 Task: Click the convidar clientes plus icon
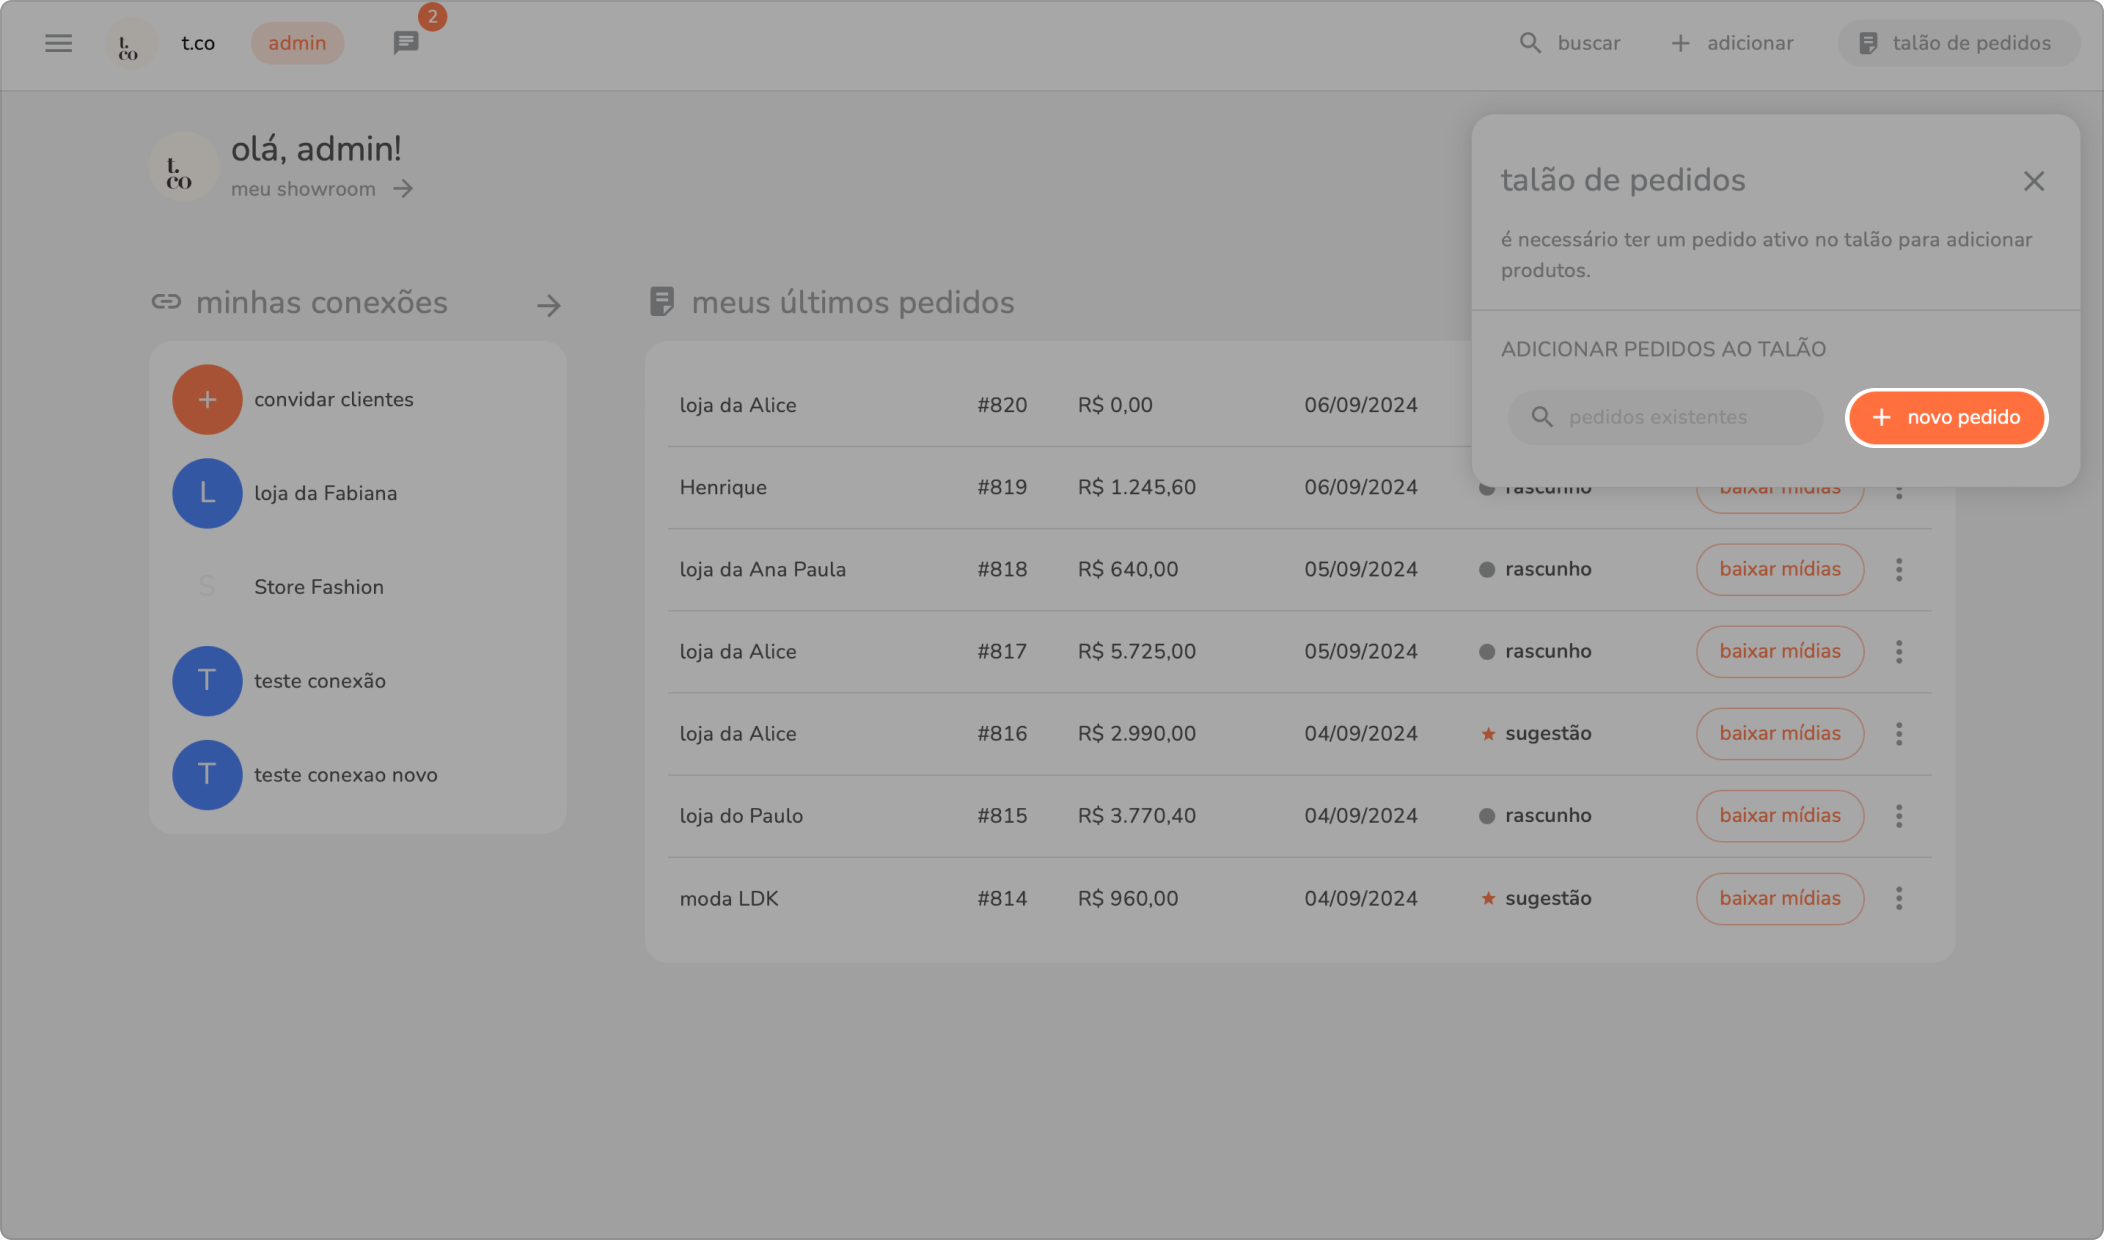(207, 399)
